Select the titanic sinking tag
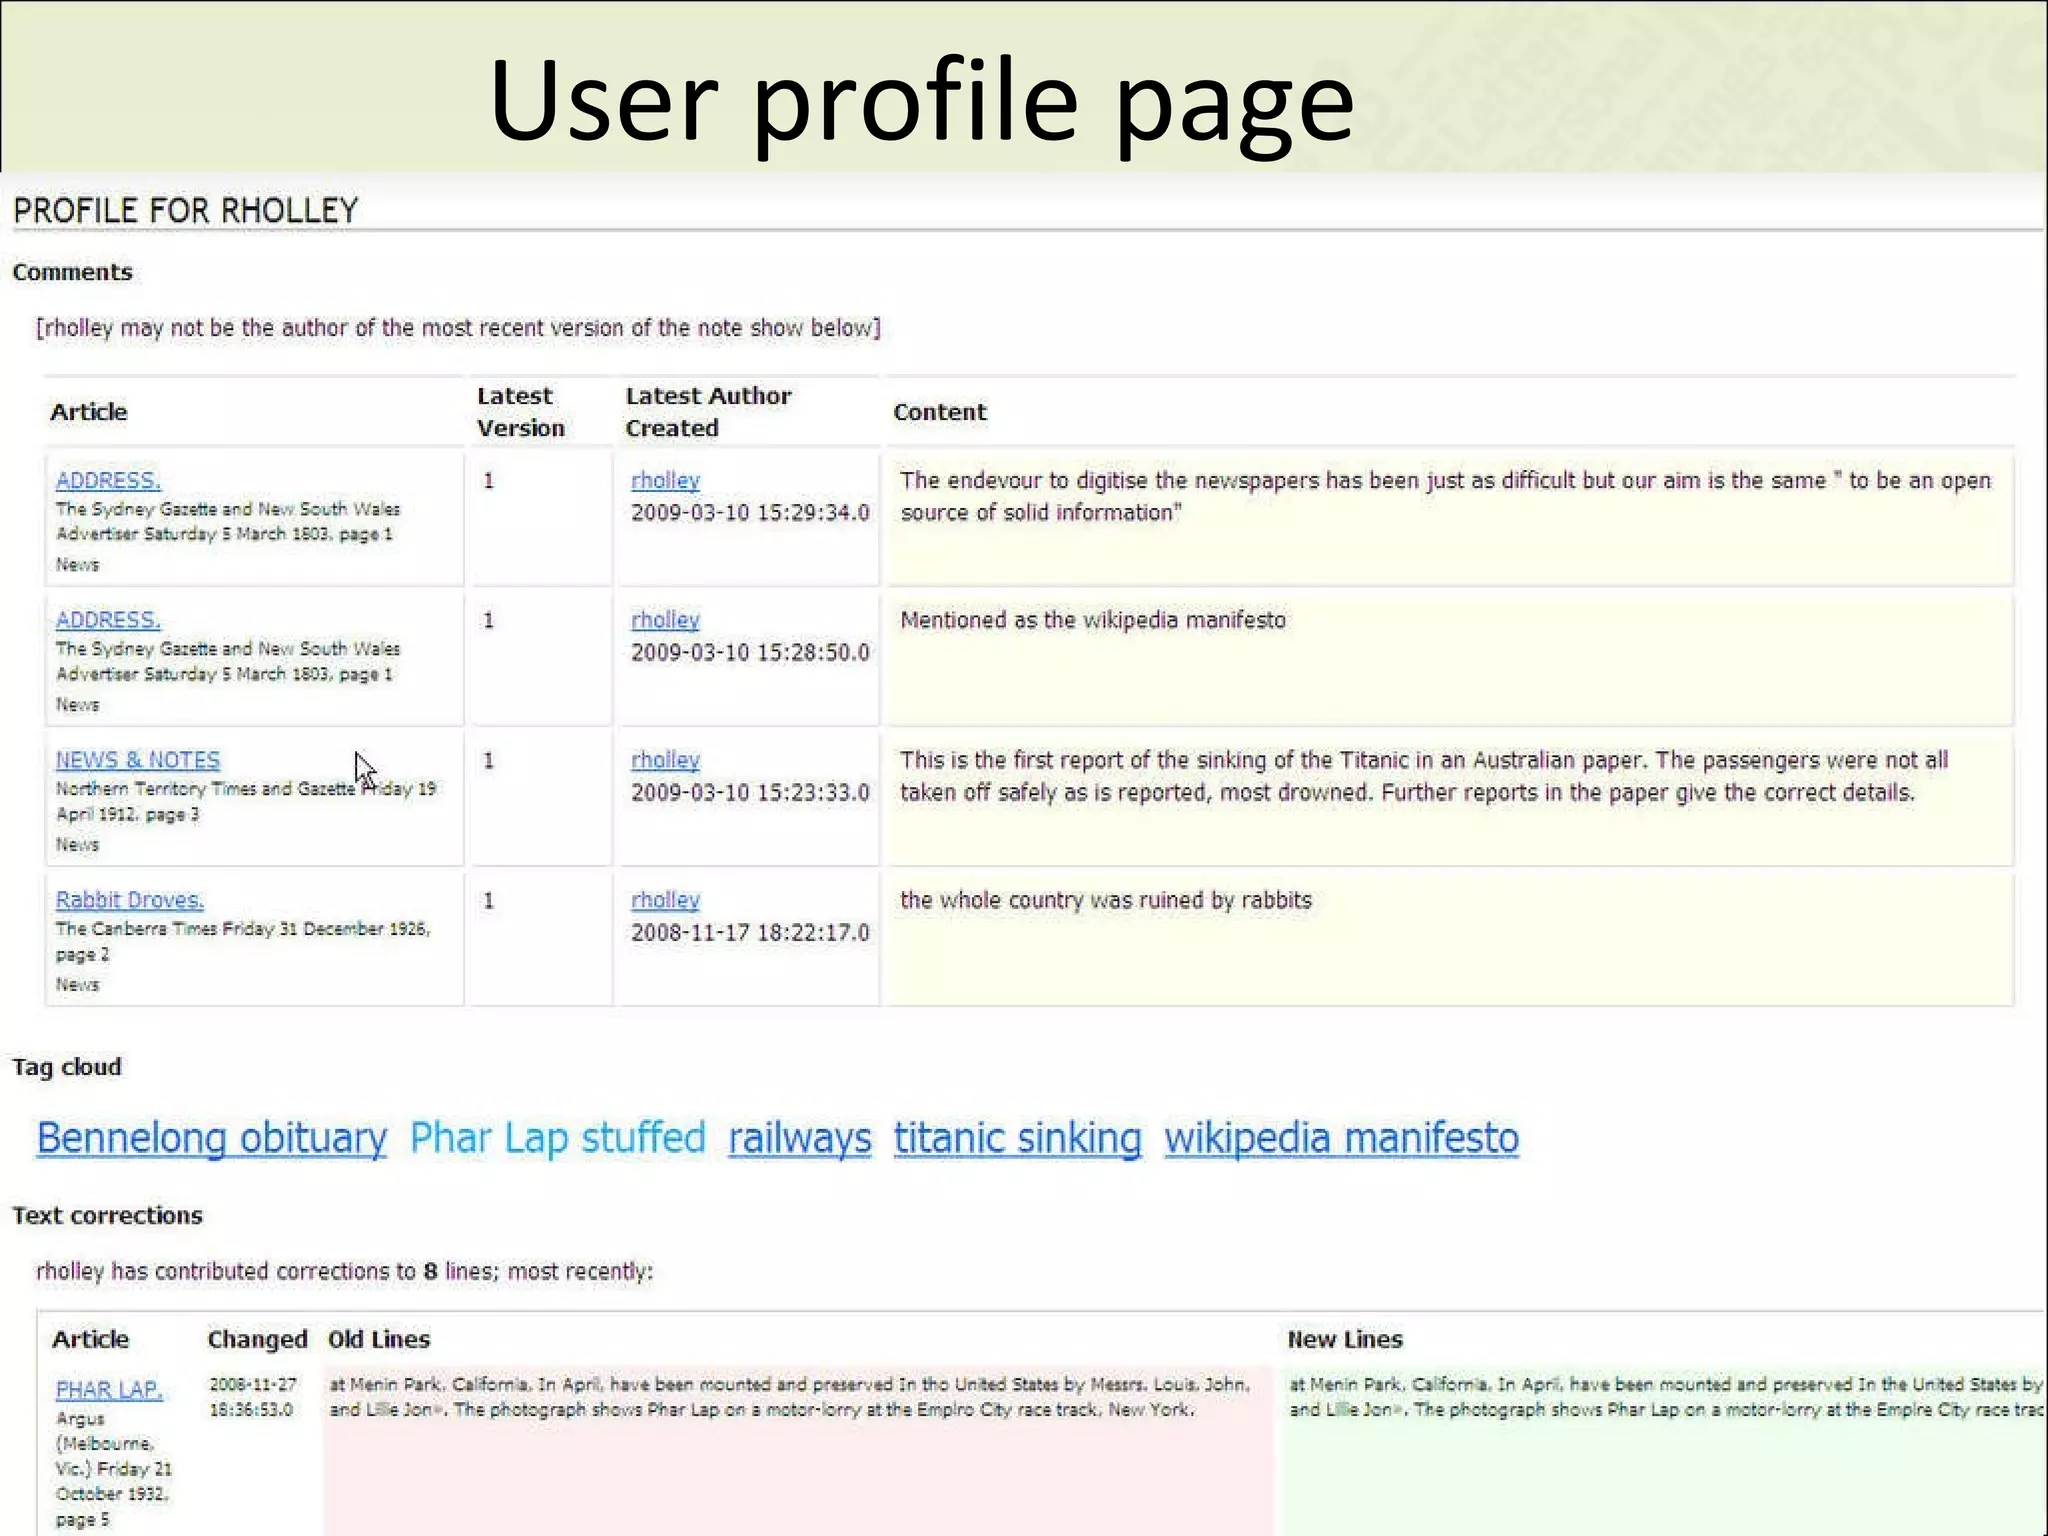 point(1018,1139)
